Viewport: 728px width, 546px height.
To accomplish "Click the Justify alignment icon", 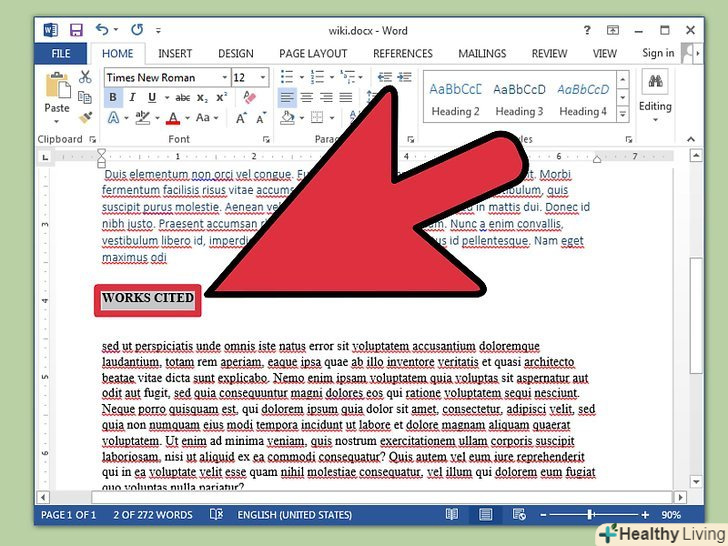I will pyautogui.click(x=345, y=98).
